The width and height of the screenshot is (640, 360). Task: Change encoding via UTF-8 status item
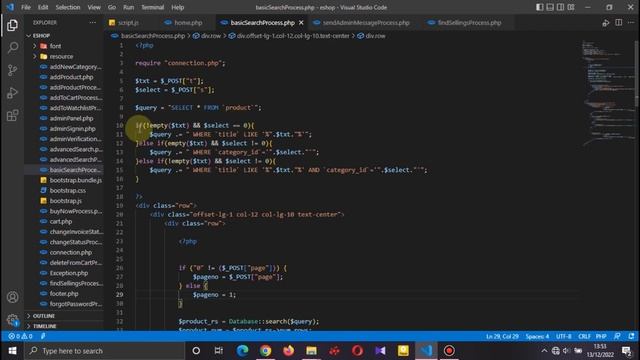(x=564, y=336)
